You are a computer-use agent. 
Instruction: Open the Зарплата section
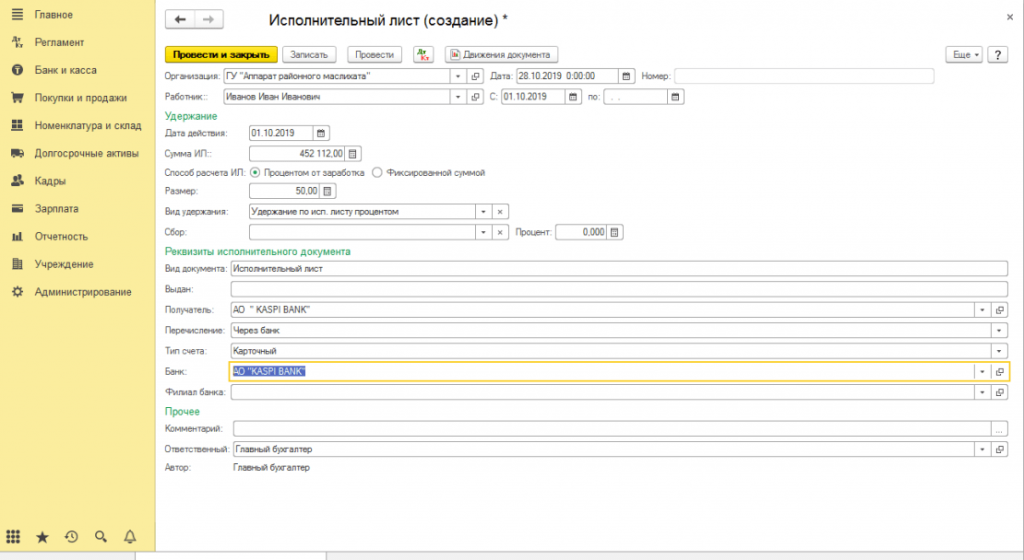(56, 209)
